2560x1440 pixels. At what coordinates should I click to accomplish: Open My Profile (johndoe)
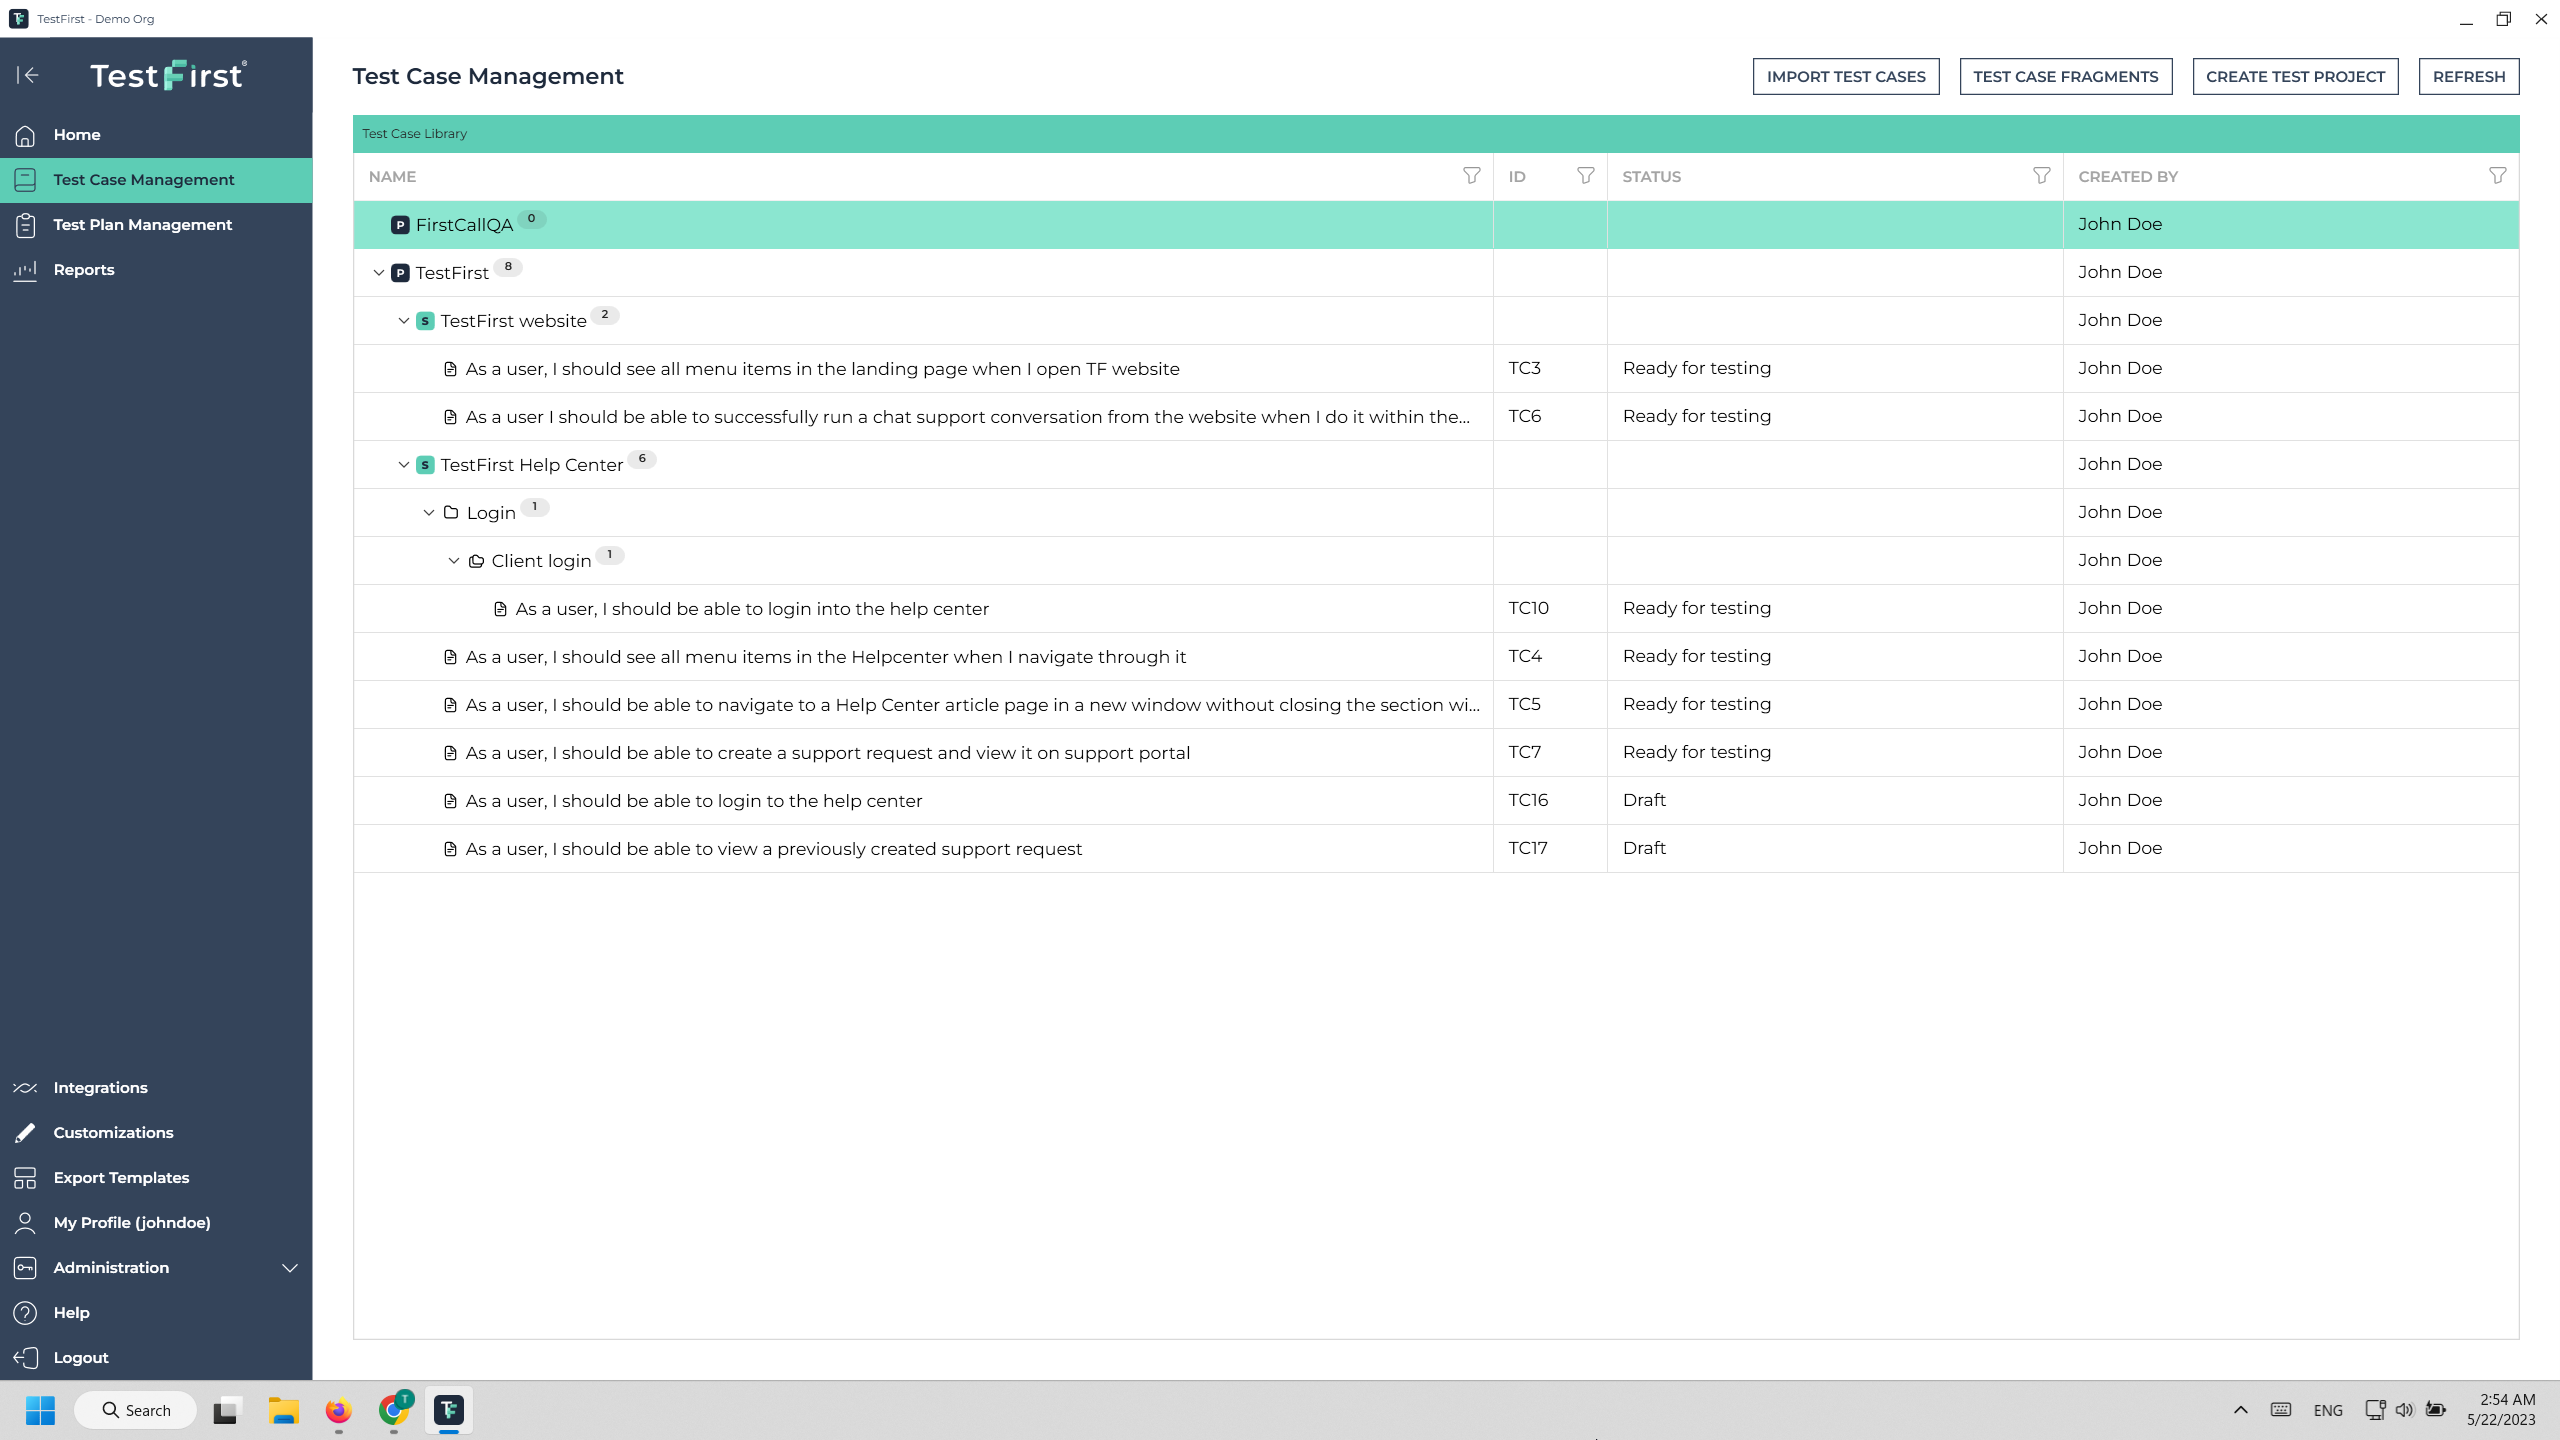click(x=131, y=1222)
